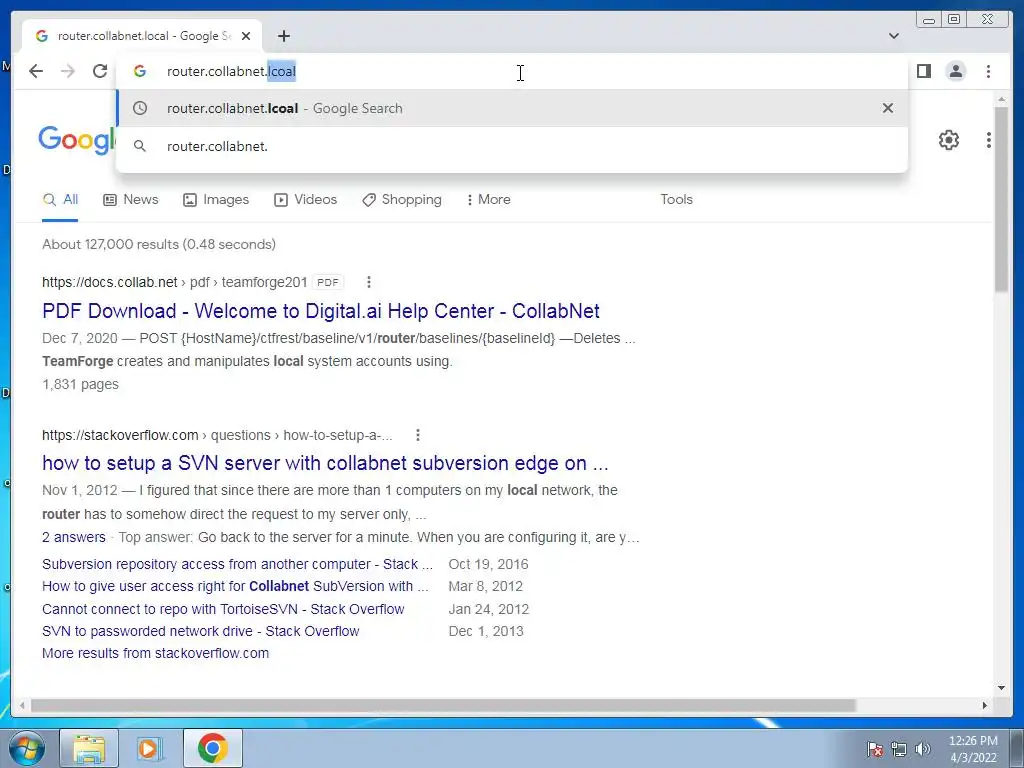
Task: Select the router.collabnet.lcoal history suggestion
Action: [512, 108]
